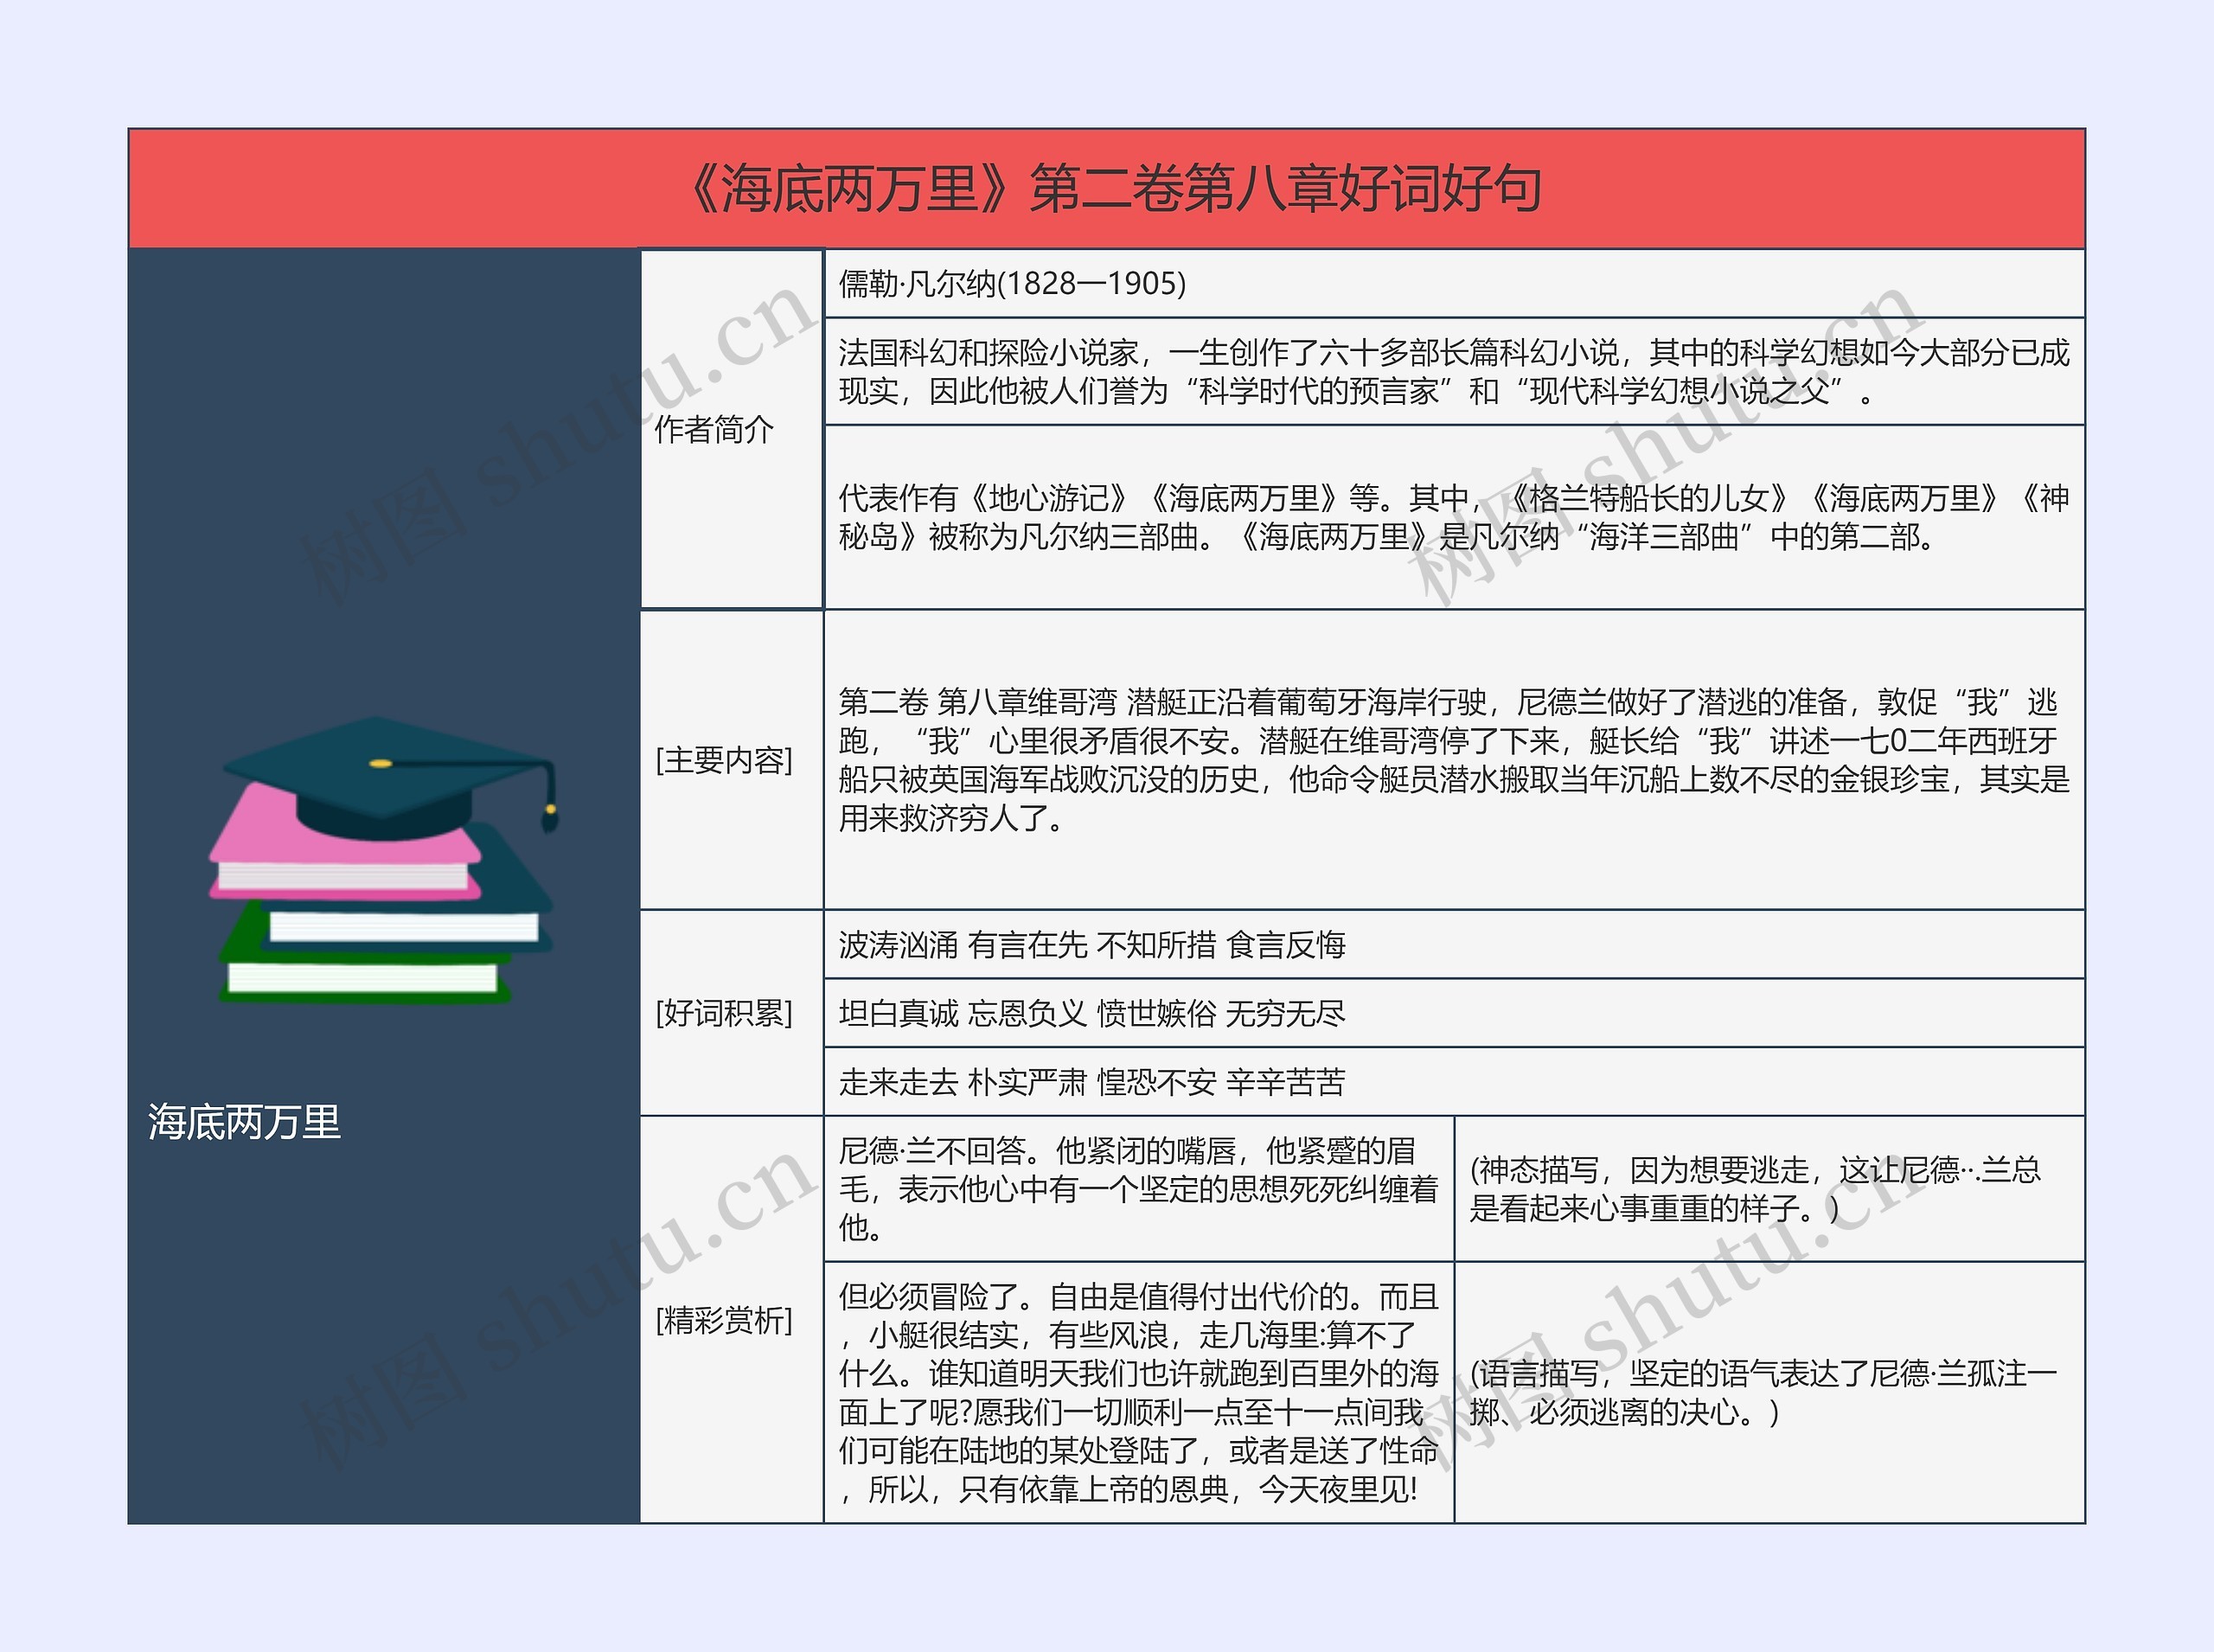2214x1652 pixels.
Task: Click the quote starting 但必须冒险了
Action: (1139, 1393)
